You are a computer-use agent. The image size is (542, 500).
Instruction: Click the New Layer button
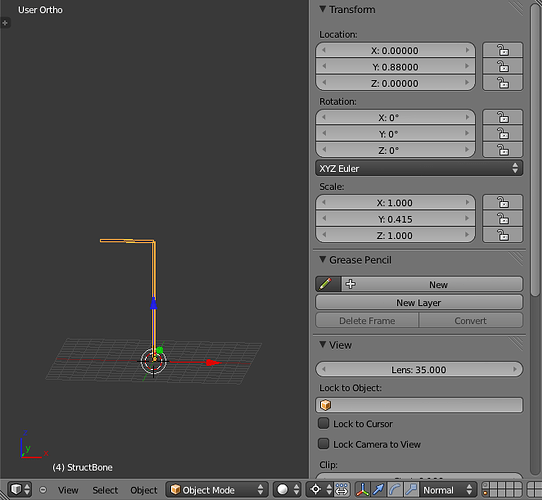(419, 303)
